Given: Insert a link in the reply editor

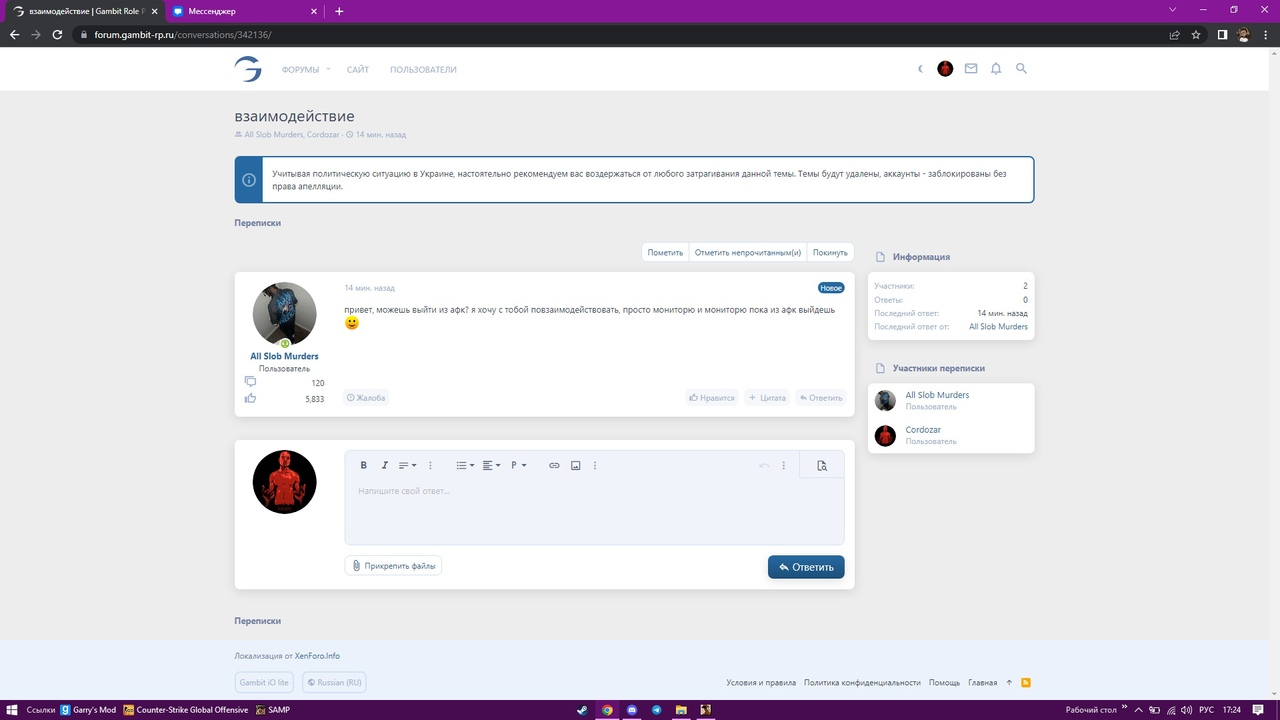Looking at the screenshot, I should (554, 465).
